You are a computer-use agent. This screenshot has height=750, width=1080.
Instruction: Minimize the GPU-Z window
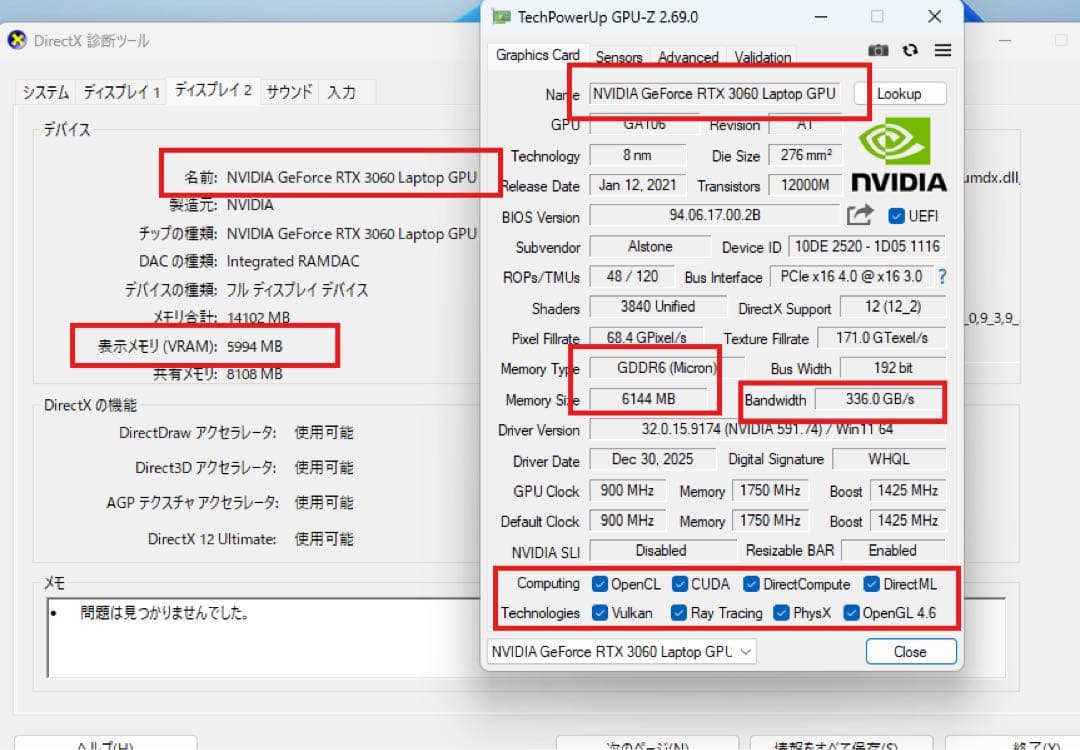pyautogui.click(x=820, y=17)
